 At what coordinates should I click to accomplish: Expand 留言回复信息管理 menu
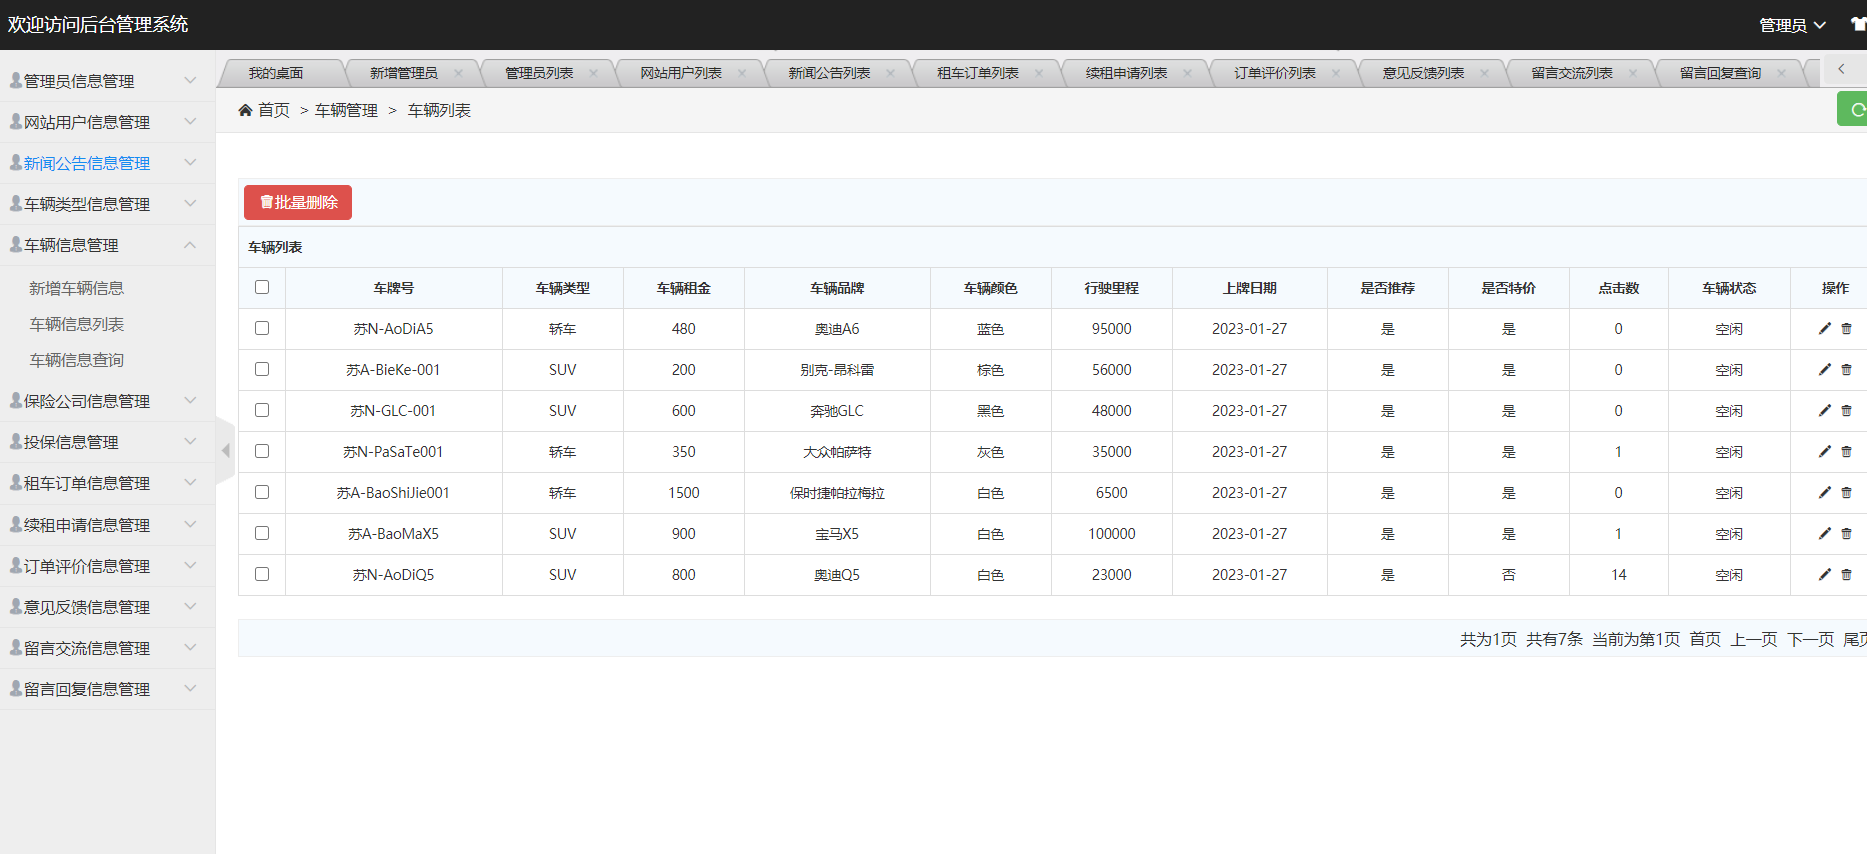click(107, 689)
